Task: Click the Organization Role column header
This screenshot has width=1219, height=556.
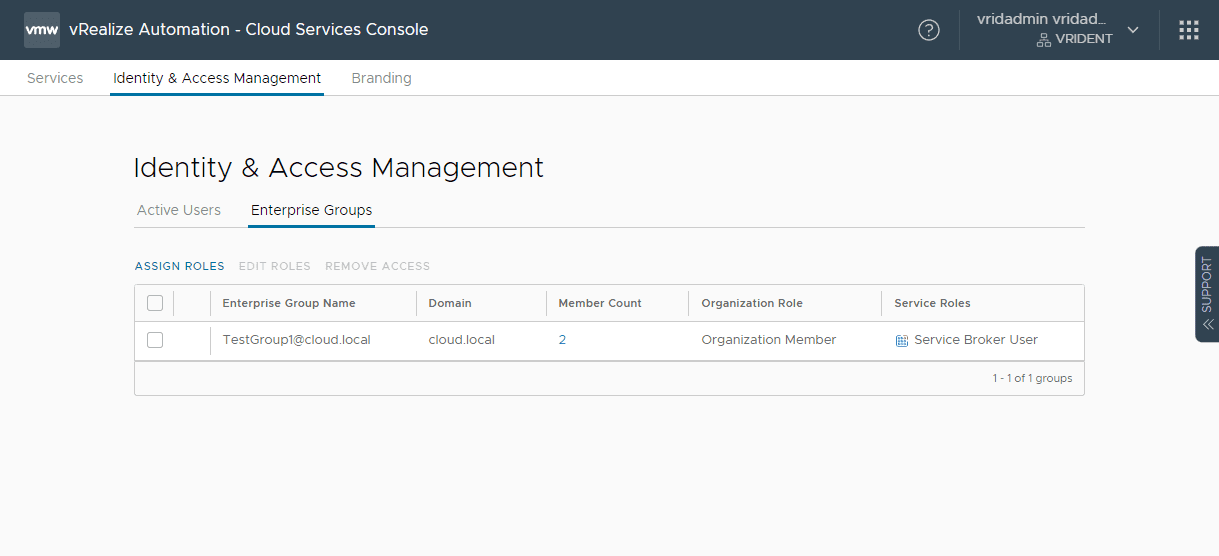Action: pos(752,303)
